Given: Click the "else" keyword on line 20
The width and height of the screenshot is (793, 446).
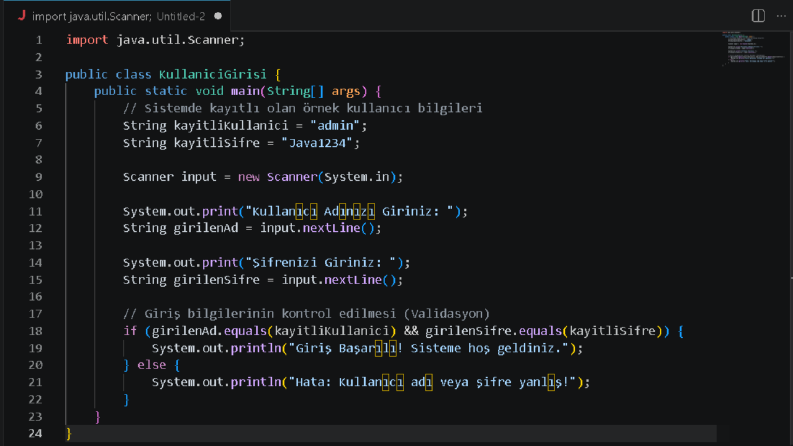Looking at the screenshot, I should 152,365.
